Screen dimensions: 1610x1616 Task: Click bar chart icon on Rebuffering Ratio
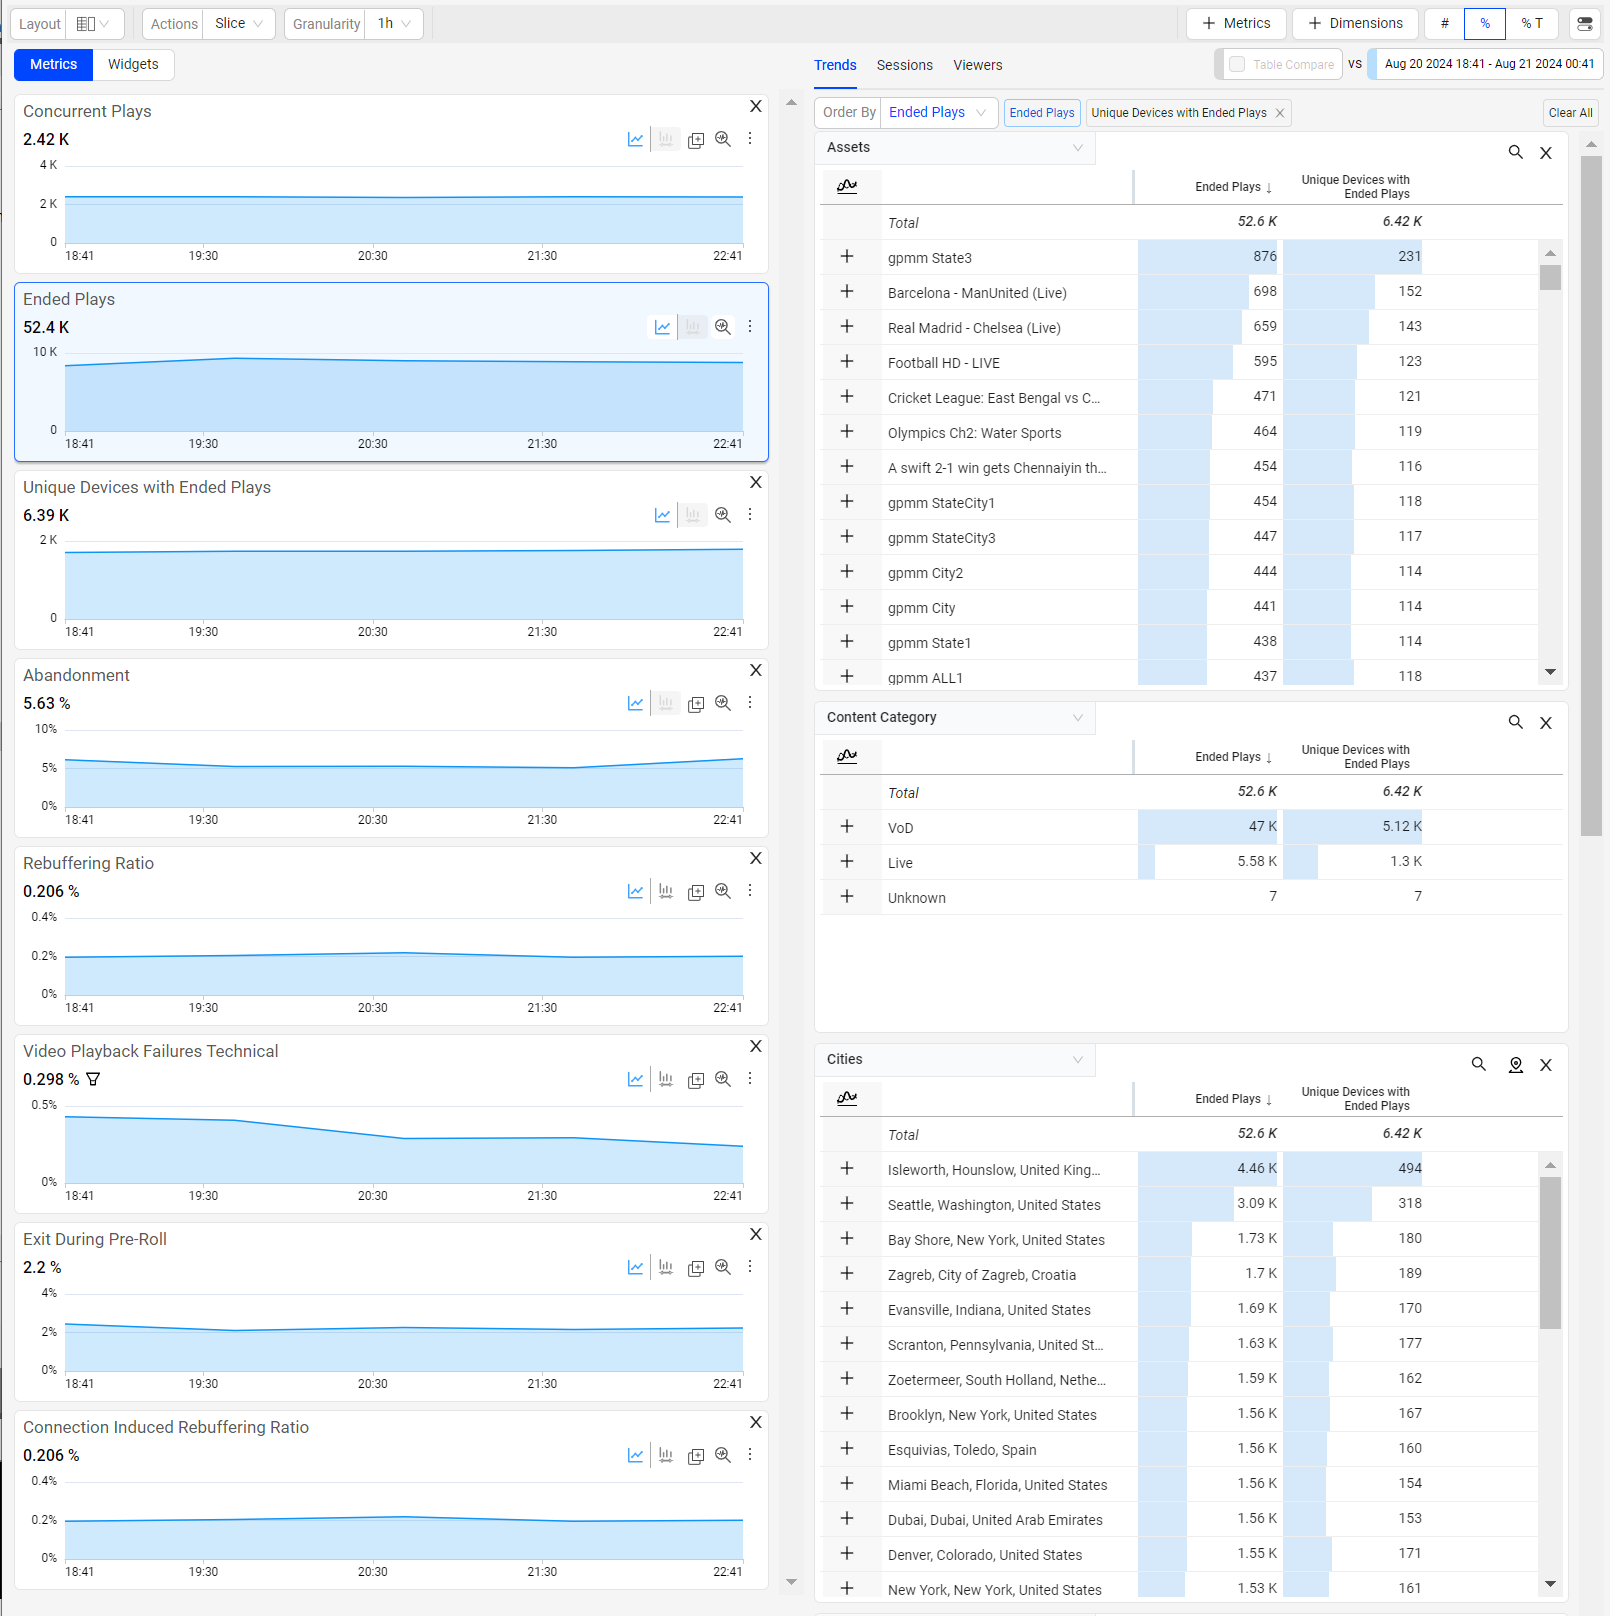[666, 891]
